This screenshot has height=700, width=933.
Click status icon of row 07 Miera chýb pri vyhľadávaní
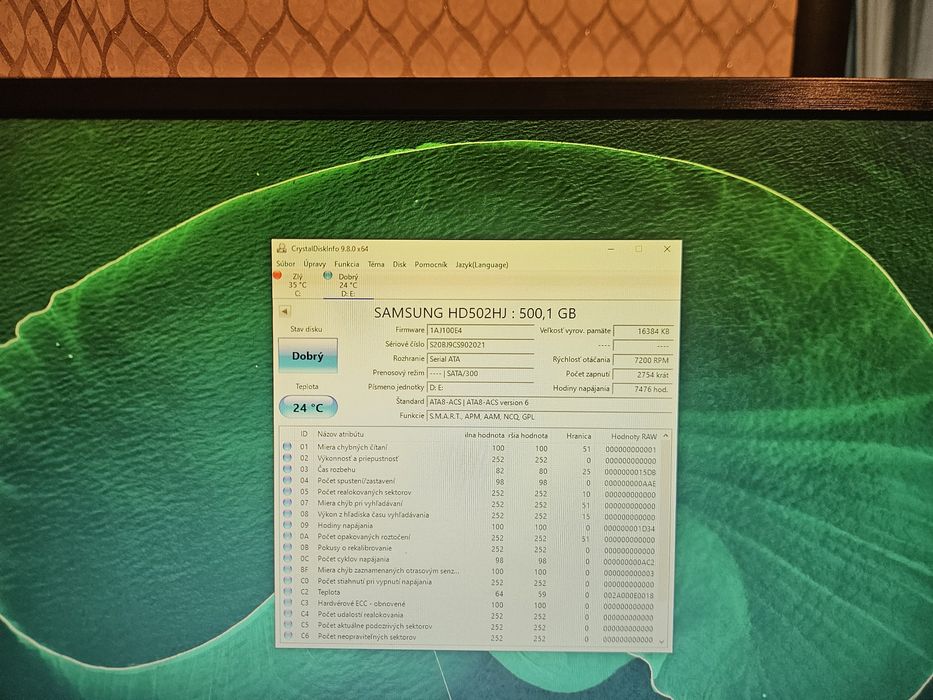point(287,503)
